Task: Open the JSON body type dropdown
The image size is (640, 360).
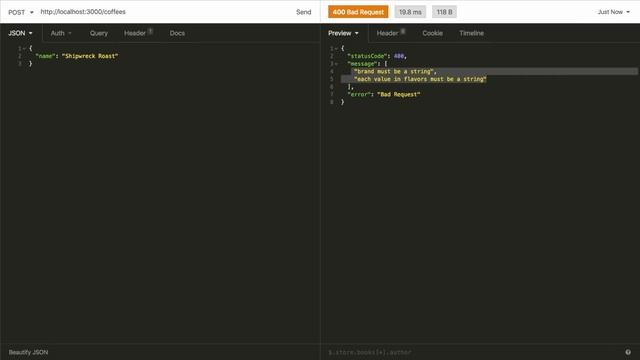Action: (x=20, y=33)
